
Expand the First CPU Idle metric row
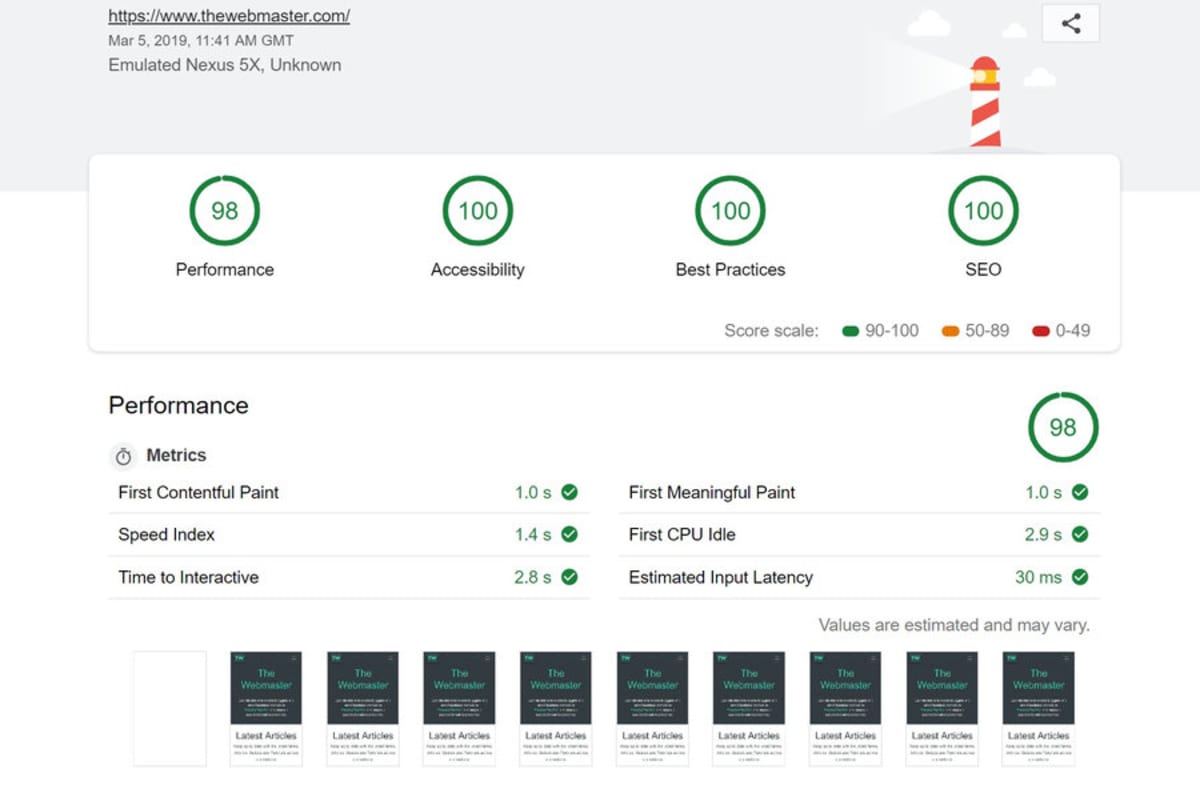859,534
